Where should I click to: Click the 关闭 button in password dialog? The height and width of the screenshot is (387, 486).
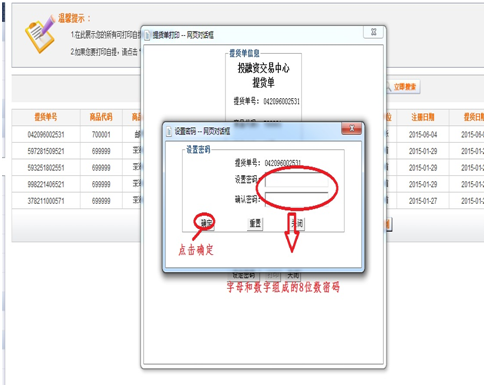tap(297, 223)
